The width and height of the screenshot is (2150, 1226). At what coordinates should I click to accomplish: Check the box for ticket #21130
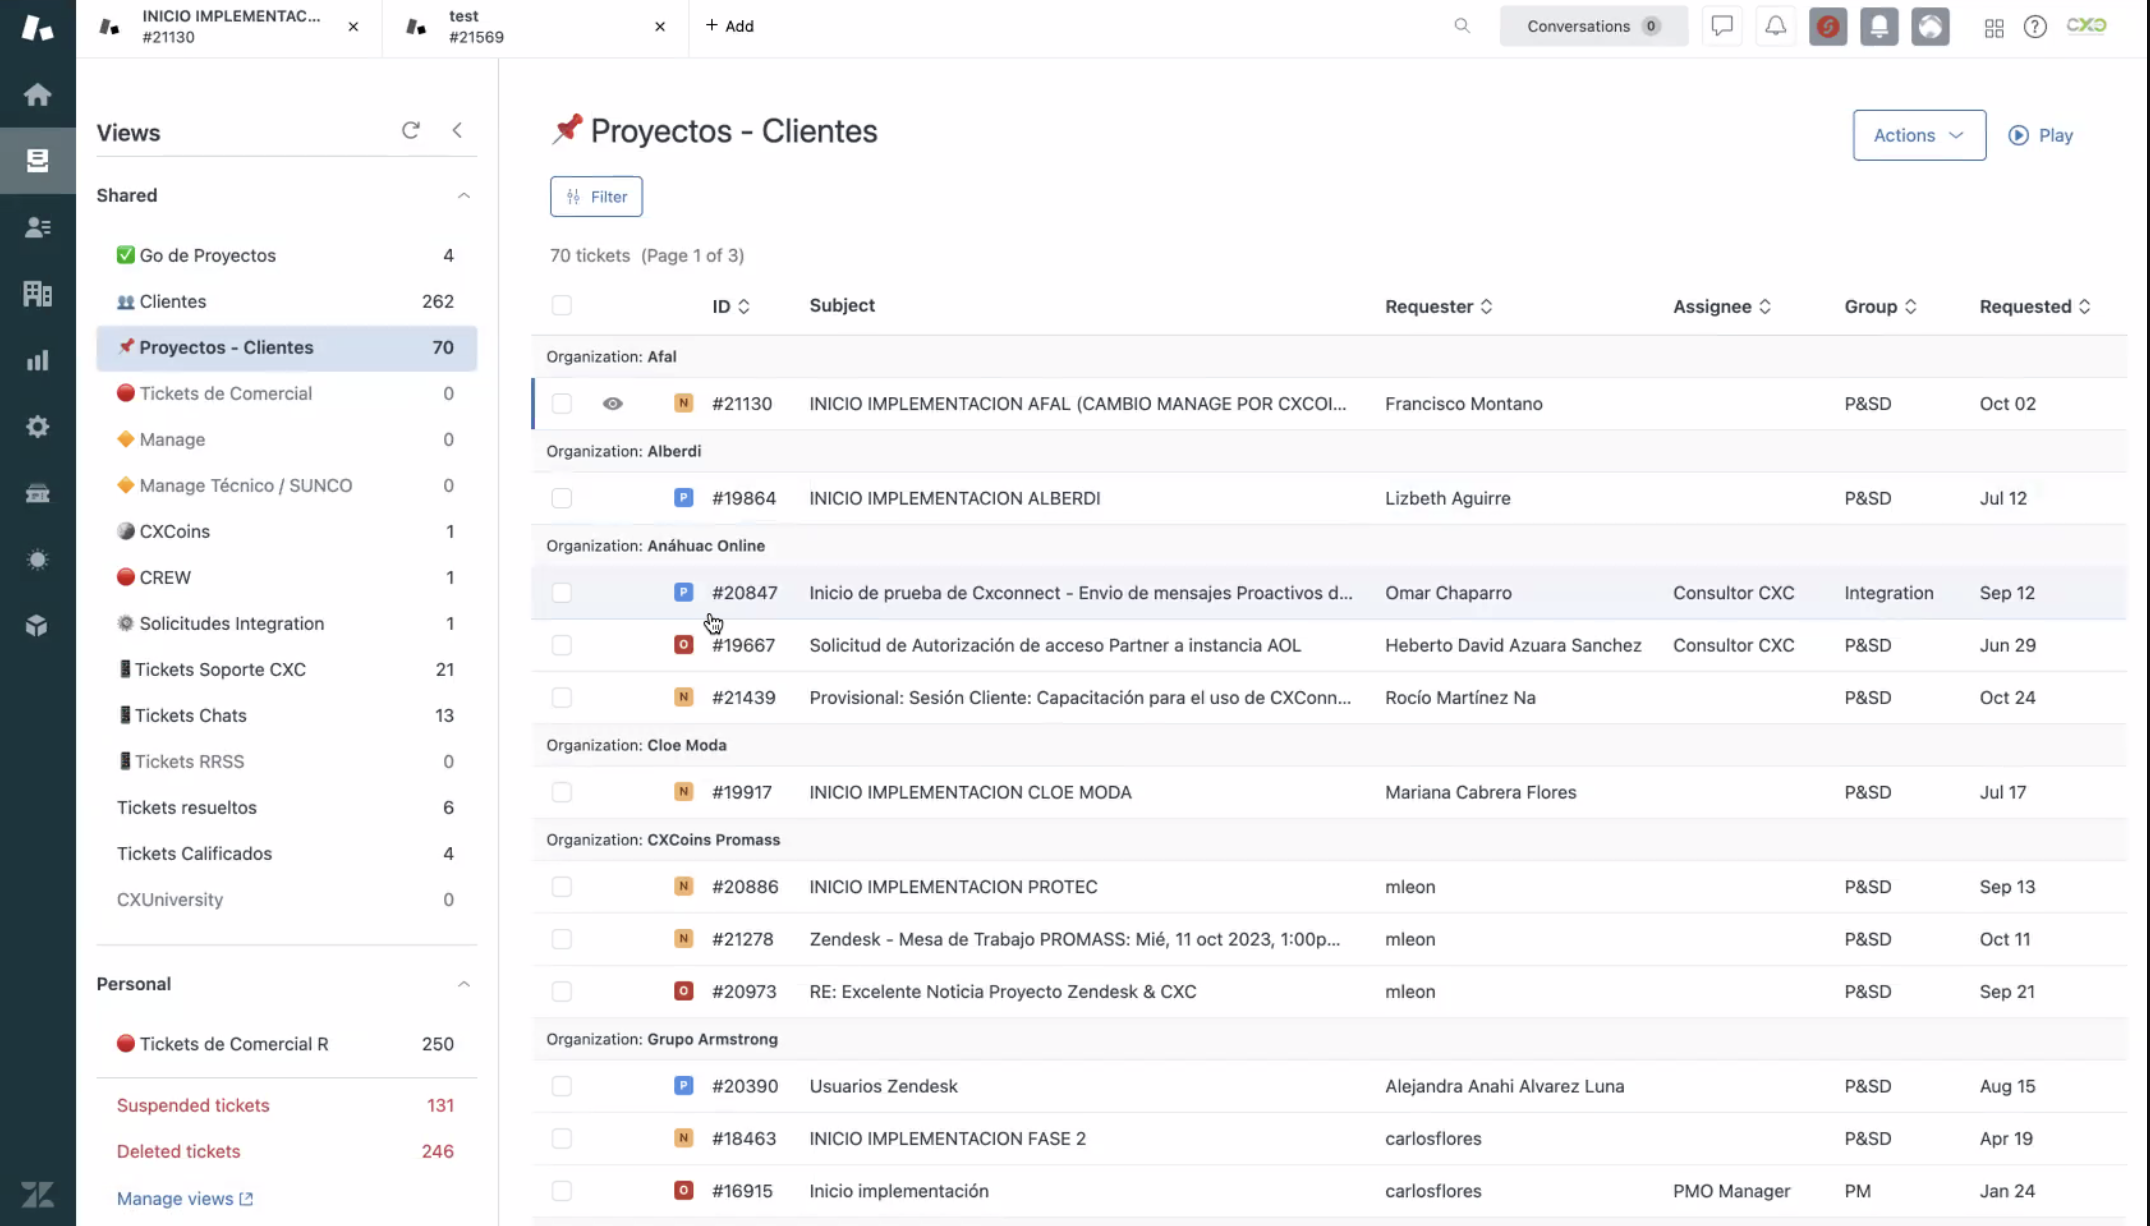(562, 403)
